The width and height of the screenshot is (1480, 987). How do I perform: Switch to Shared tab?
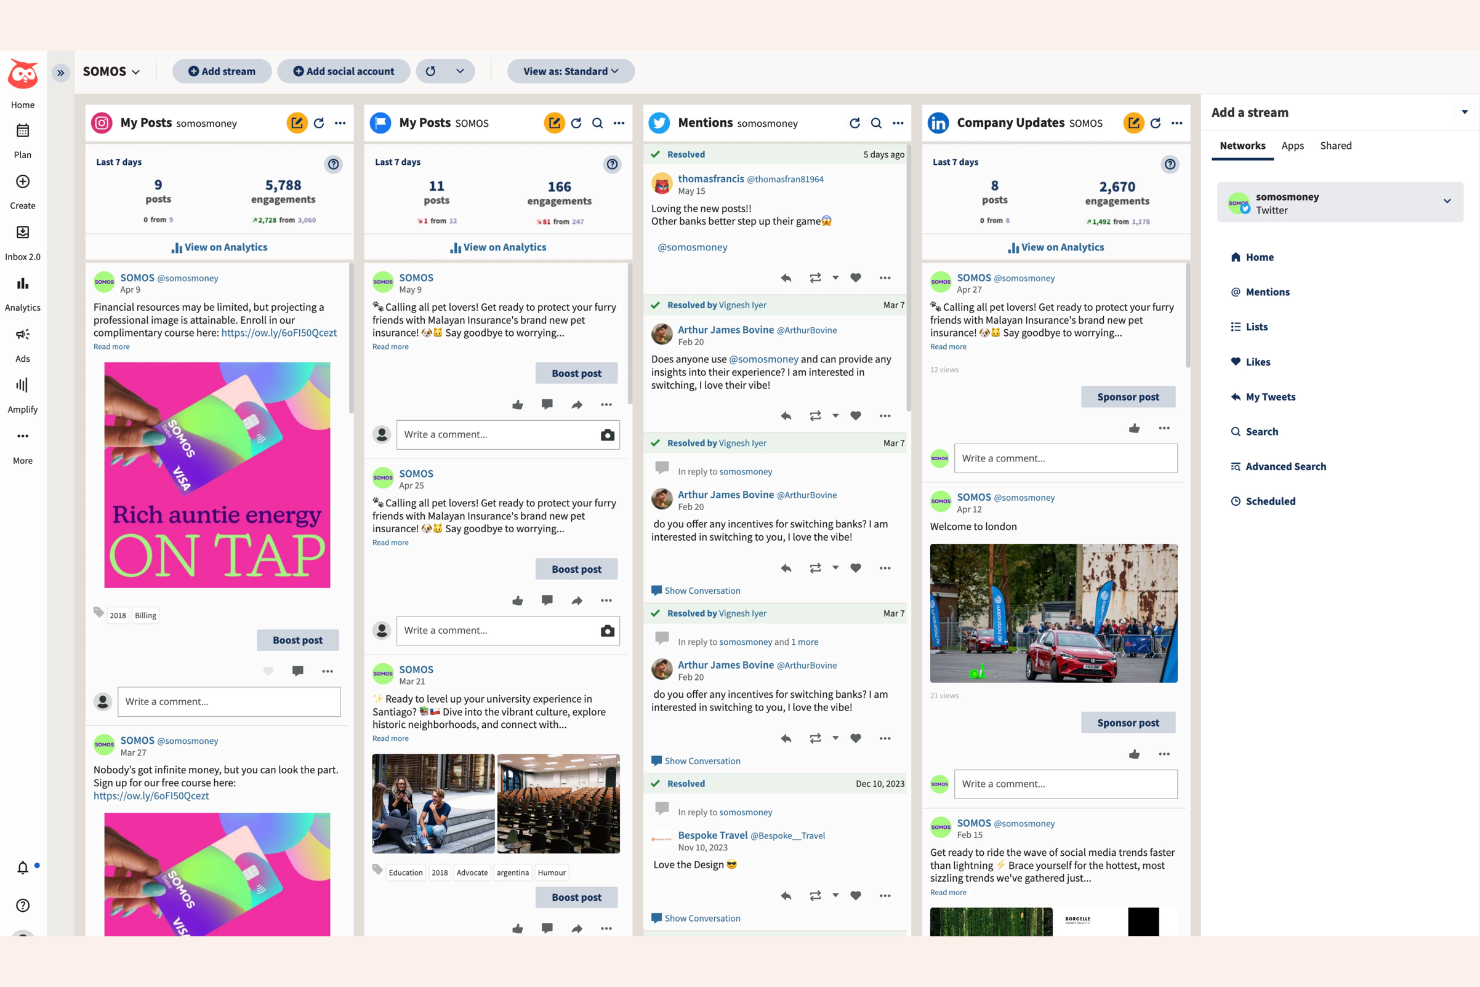pos(1336,146)
